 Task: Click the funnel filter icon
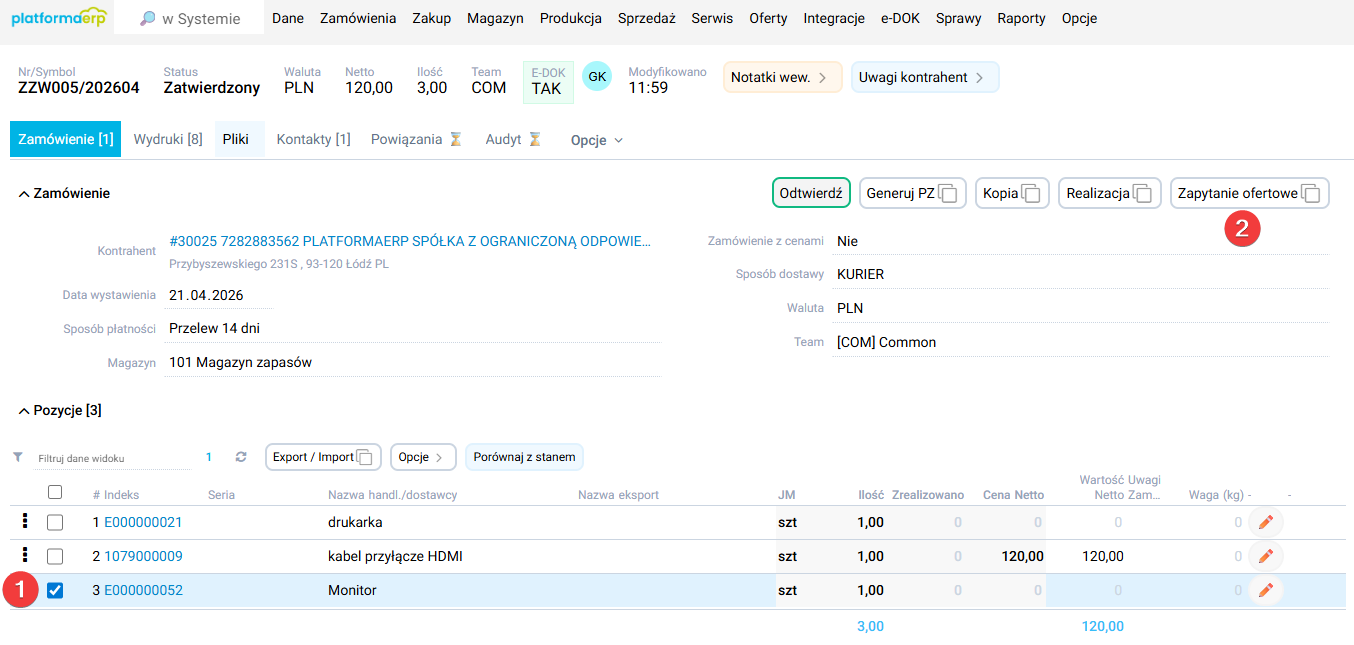coord(18,457)
